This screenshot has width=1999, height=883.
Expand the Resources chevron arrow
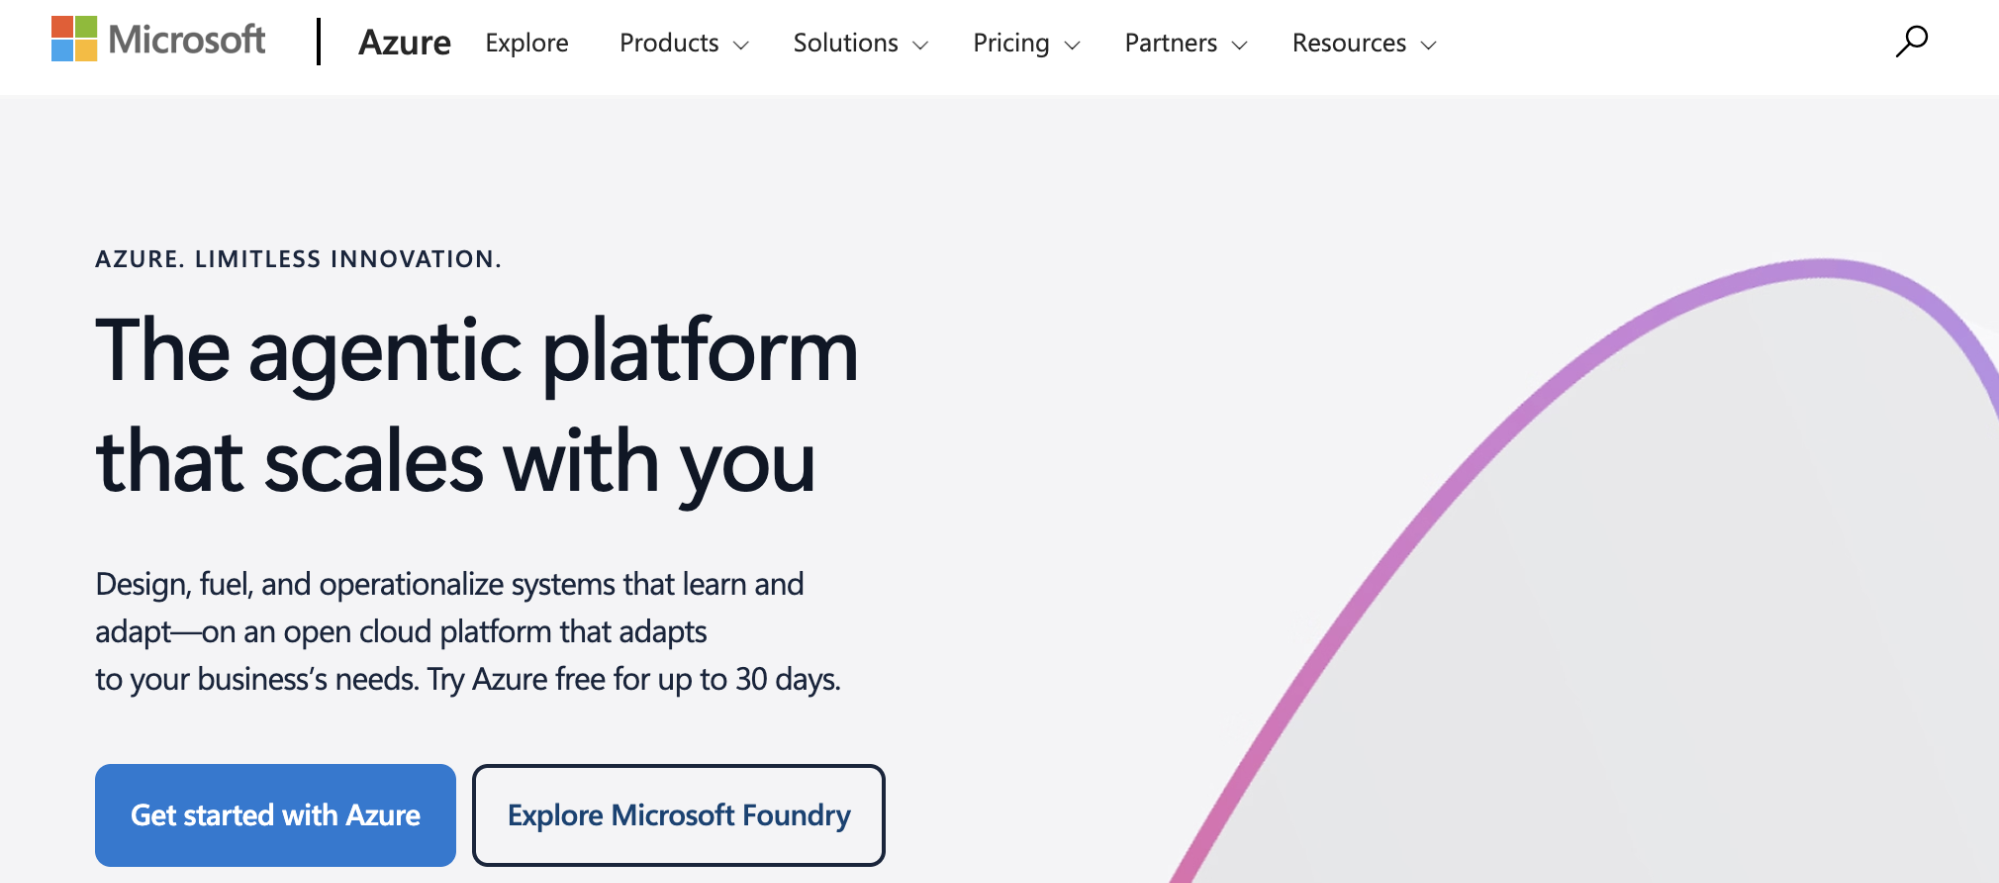[1429, 45]
